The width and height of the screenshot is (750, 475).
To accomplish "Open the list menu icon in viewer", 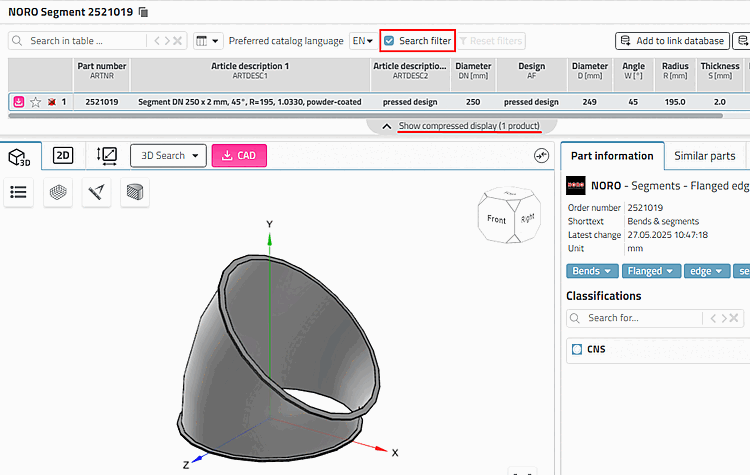I will pos(19,192).
